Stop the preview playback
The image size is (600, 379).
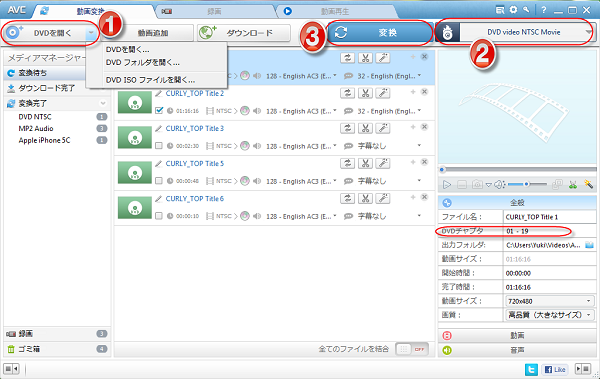tap(462, 185)
